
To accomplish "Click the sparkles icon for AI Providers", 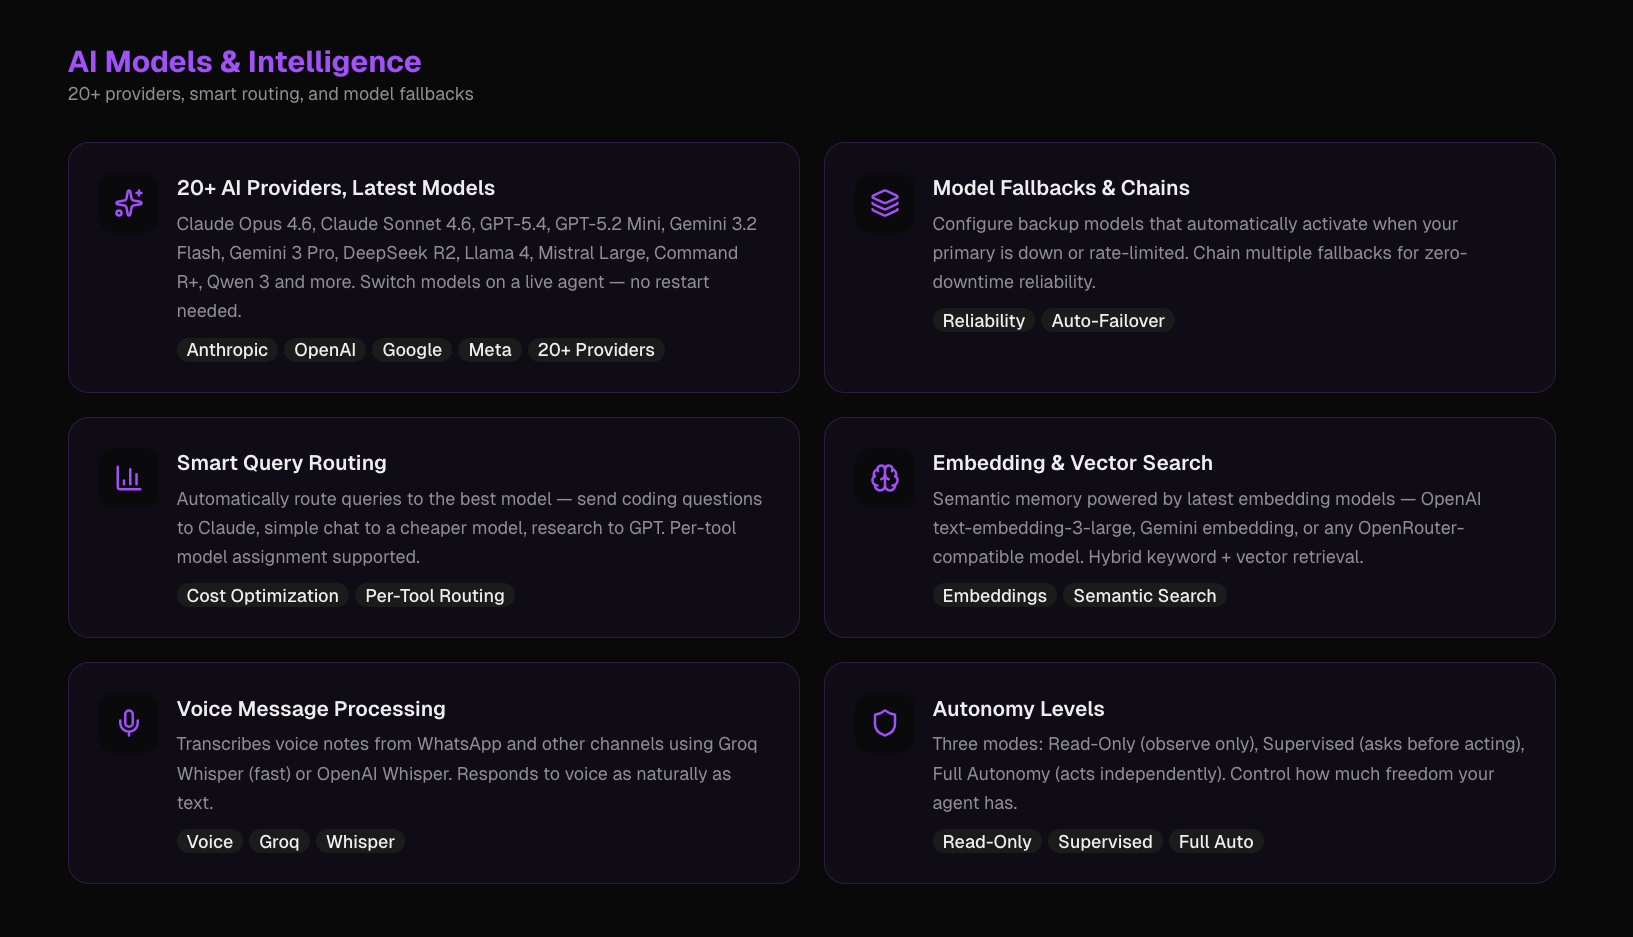I will (129, 203).
